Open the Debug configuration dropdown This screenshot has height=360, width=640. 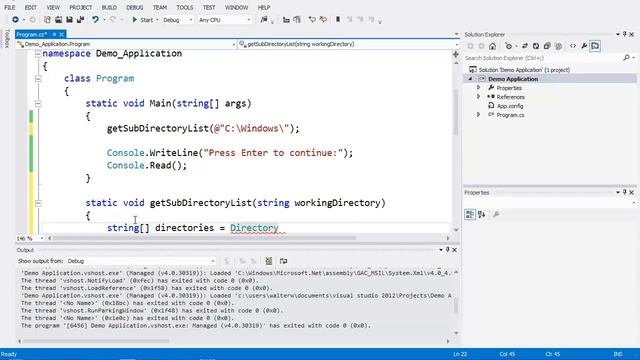pos(178,20)
